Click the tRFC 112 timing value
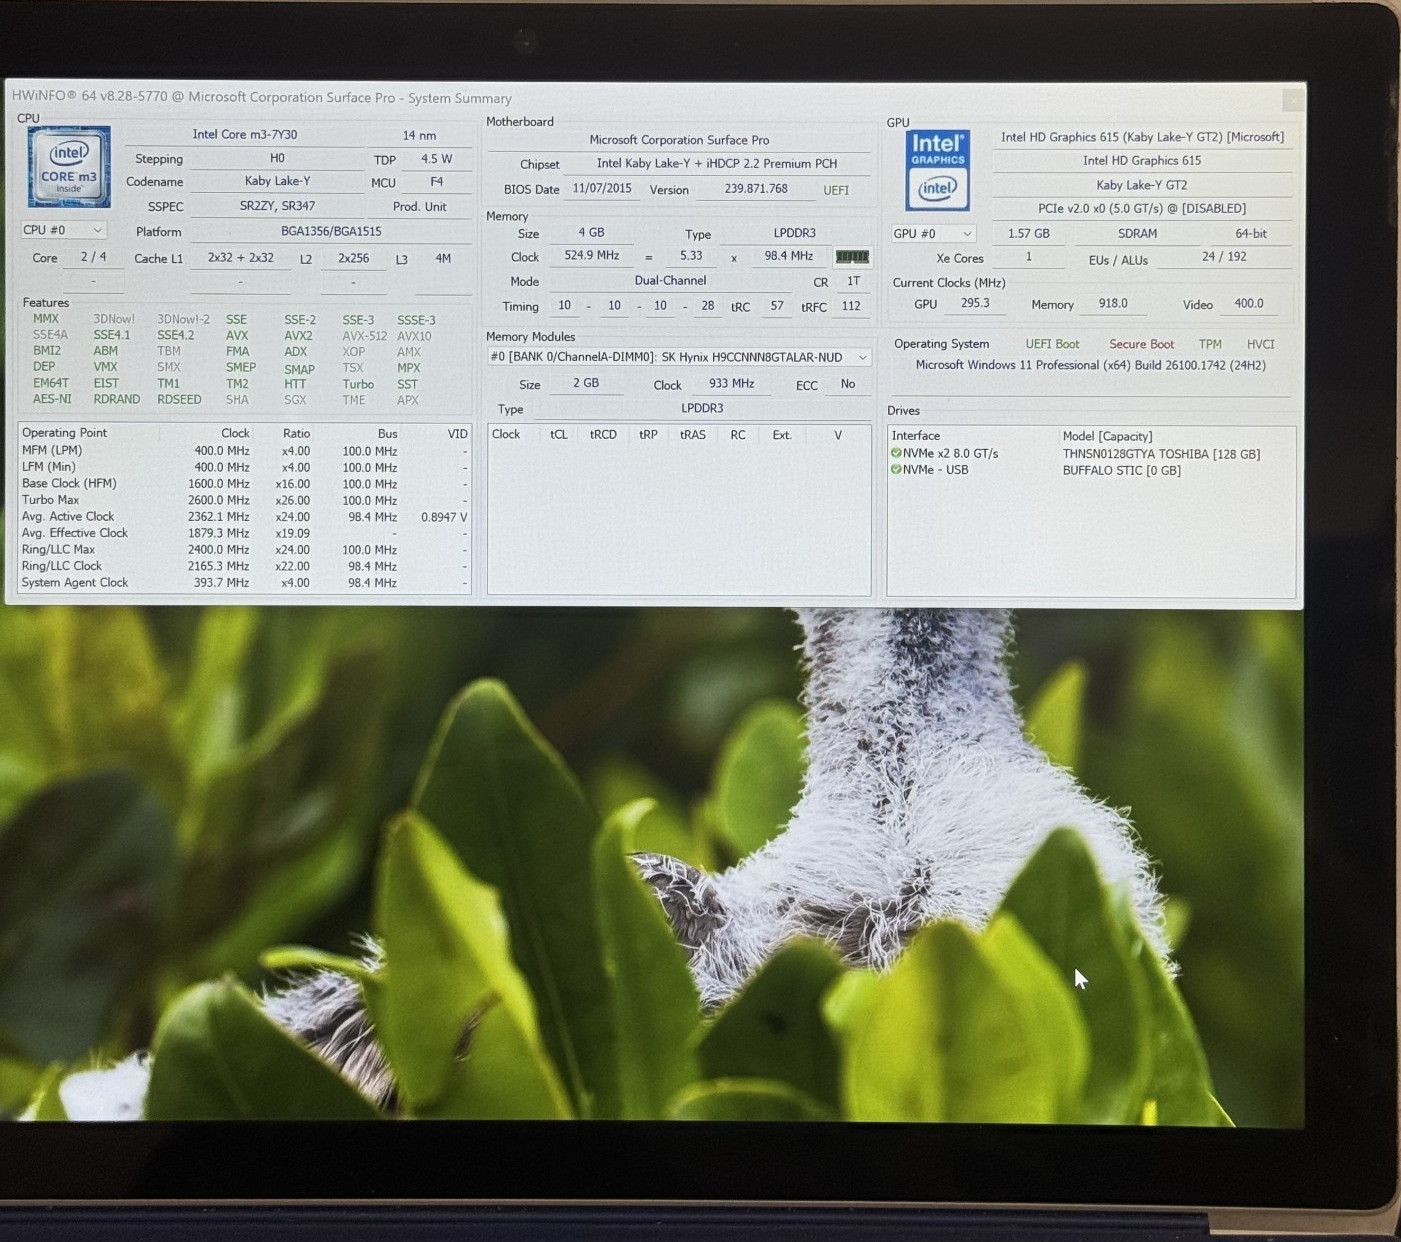The height and width of the screenshot is (1242, 1401). click(851, 307)
